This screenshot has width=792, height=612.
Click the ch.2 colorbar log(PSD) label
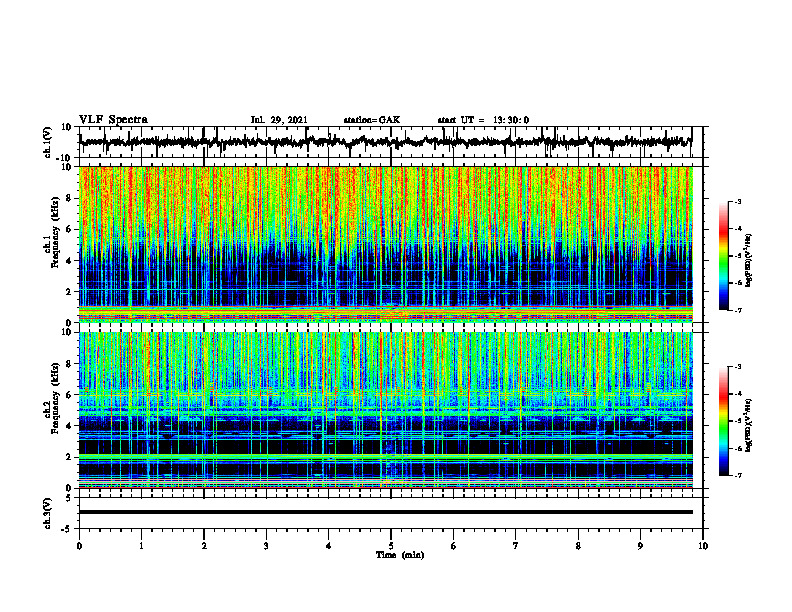749,425
